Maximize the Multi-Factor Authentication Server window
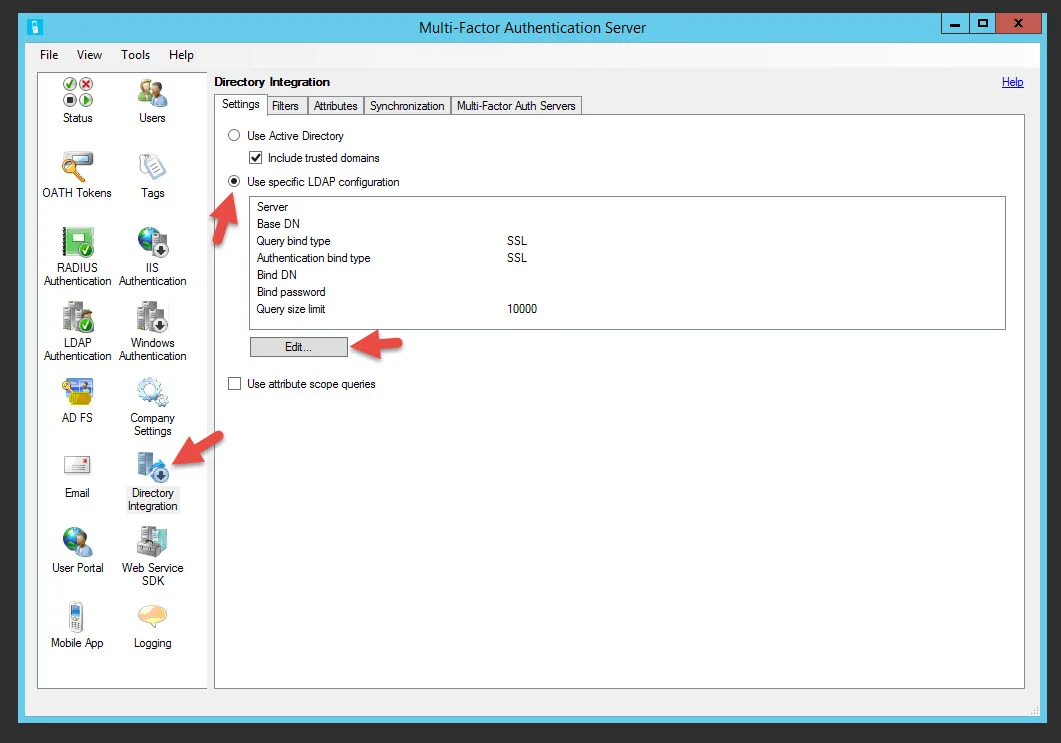 point(983,24)
